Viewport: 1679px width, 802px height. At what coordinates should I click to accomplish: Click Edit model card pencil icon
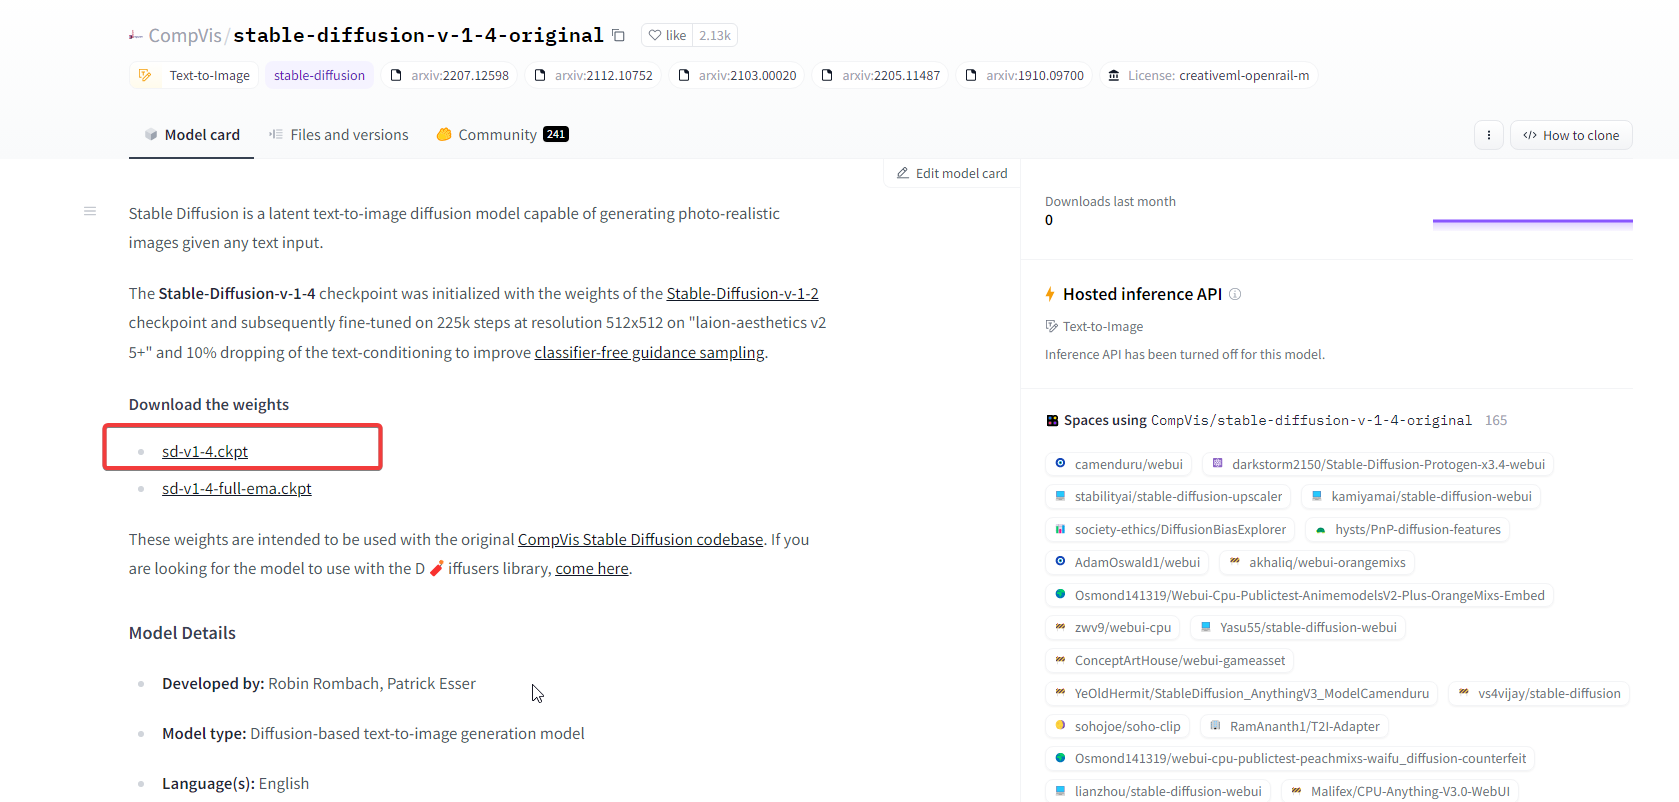(903, 173)
